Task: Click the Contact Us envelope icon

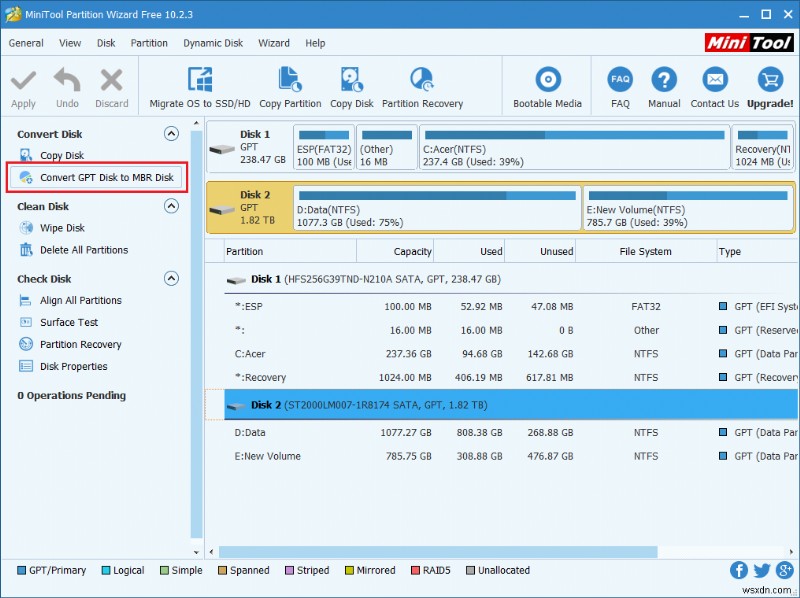Action: [x=714, y=81]
